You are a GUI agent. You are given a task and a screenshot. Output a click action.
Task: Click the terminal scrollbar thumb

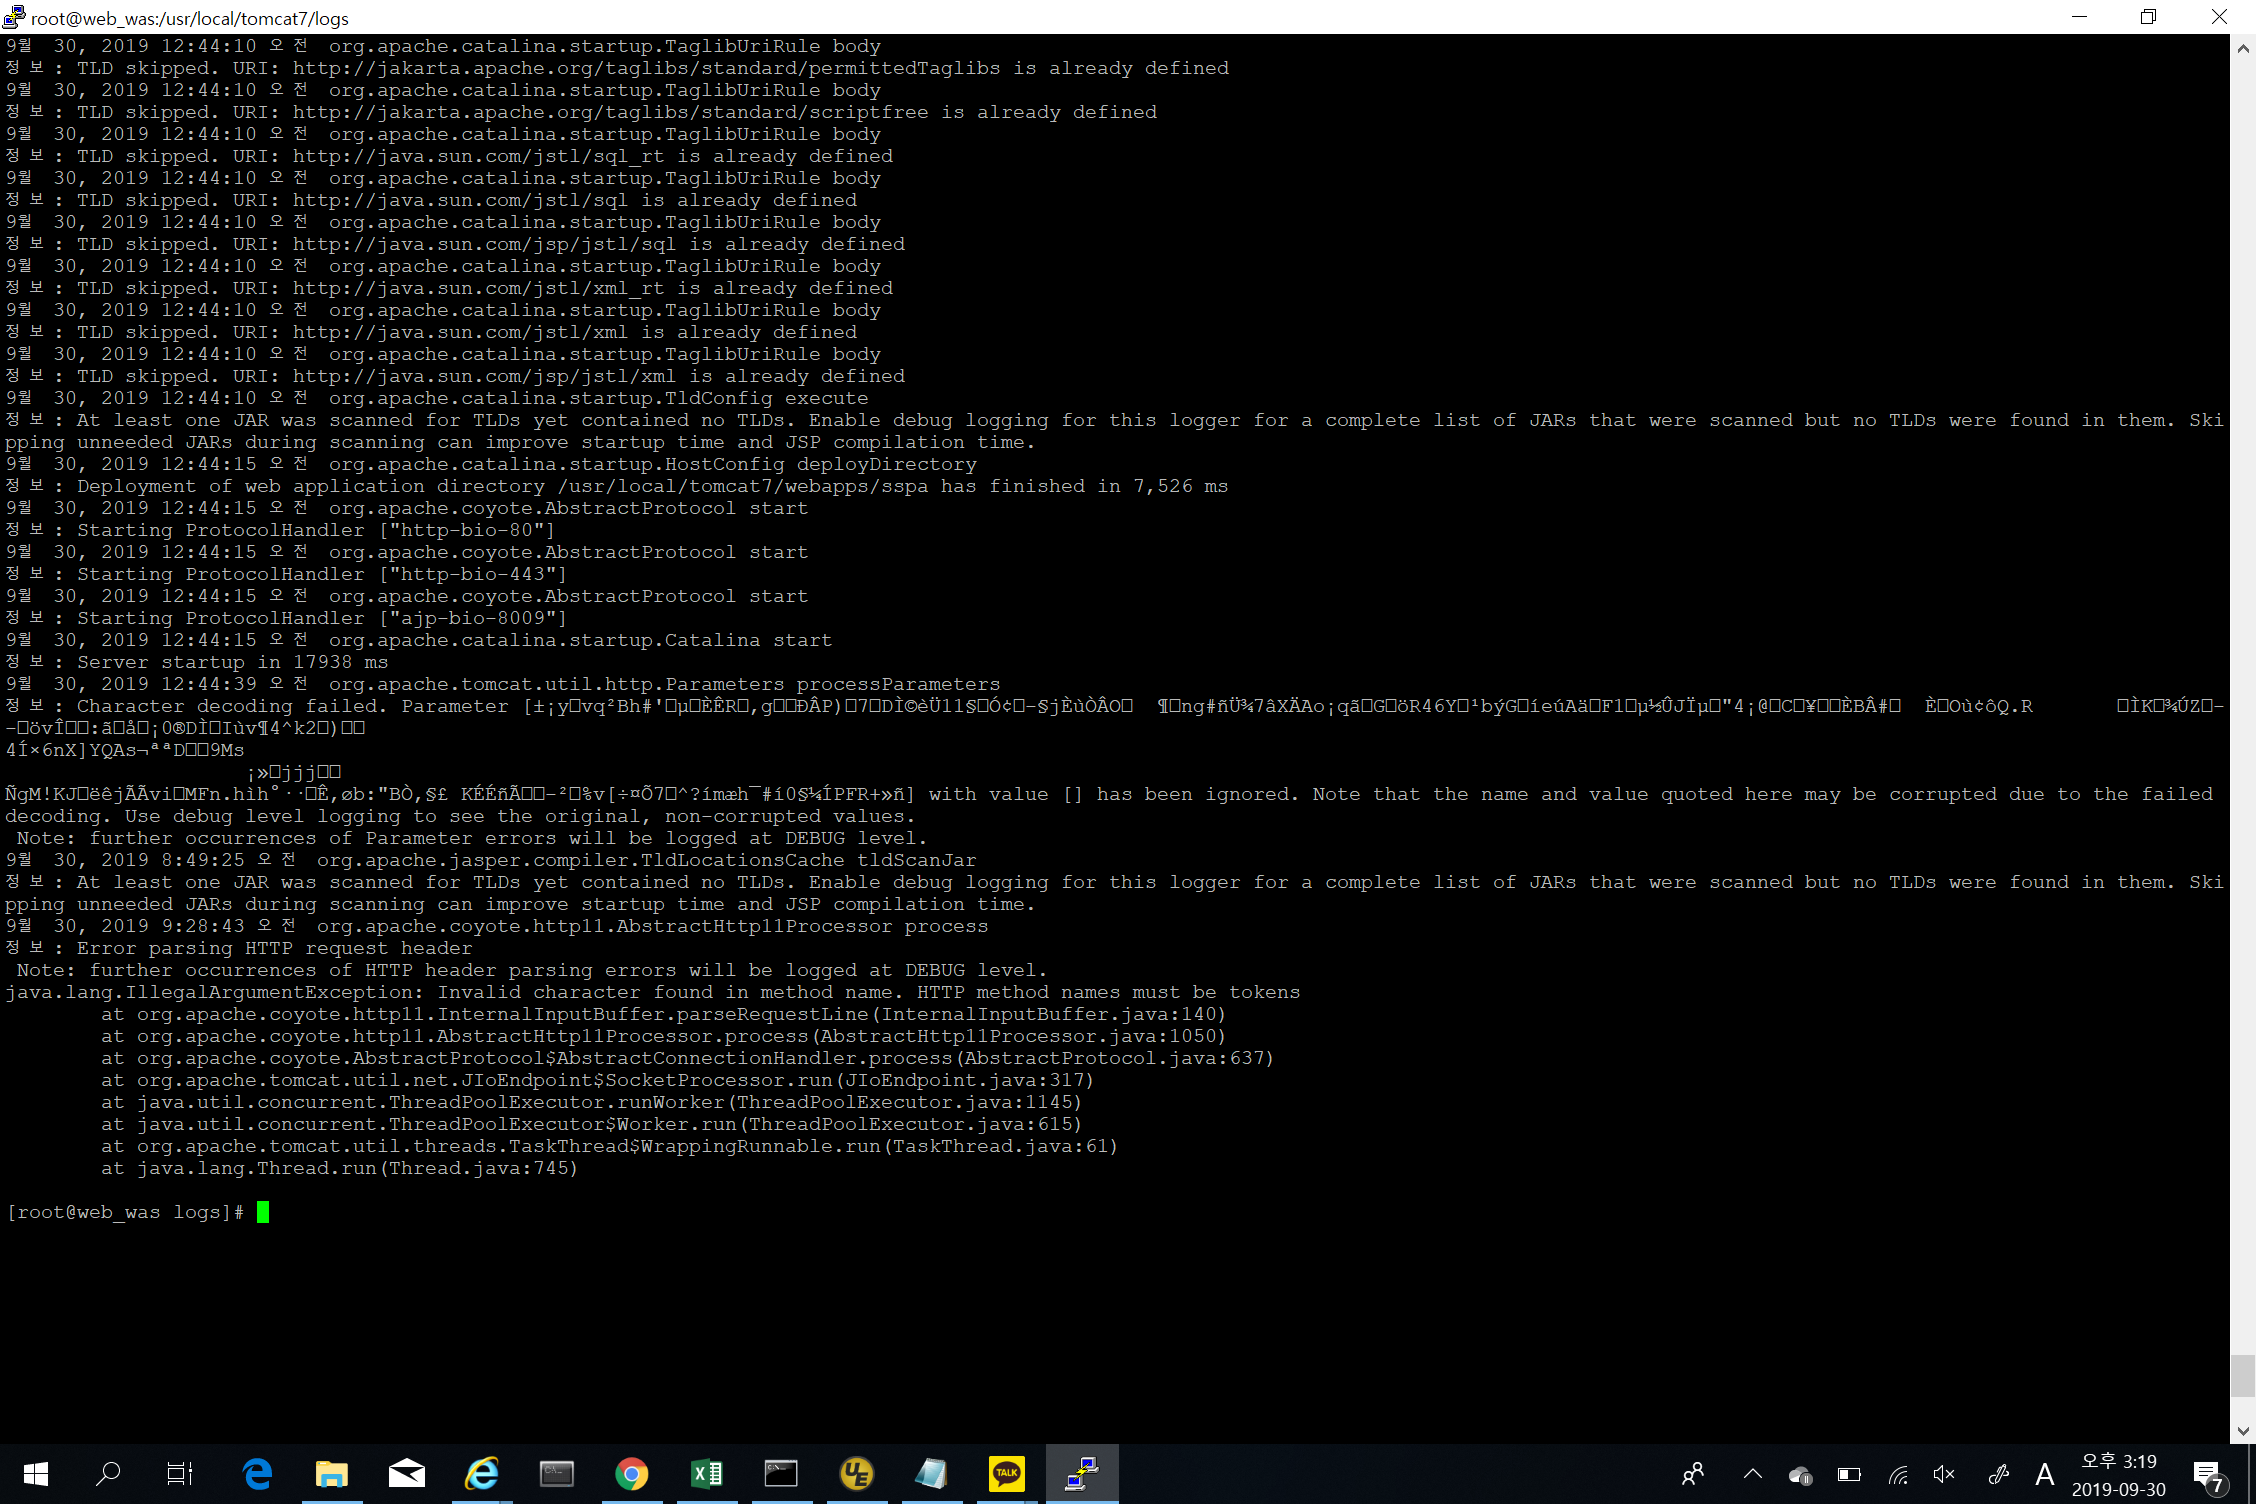tap(2242, 1376)
